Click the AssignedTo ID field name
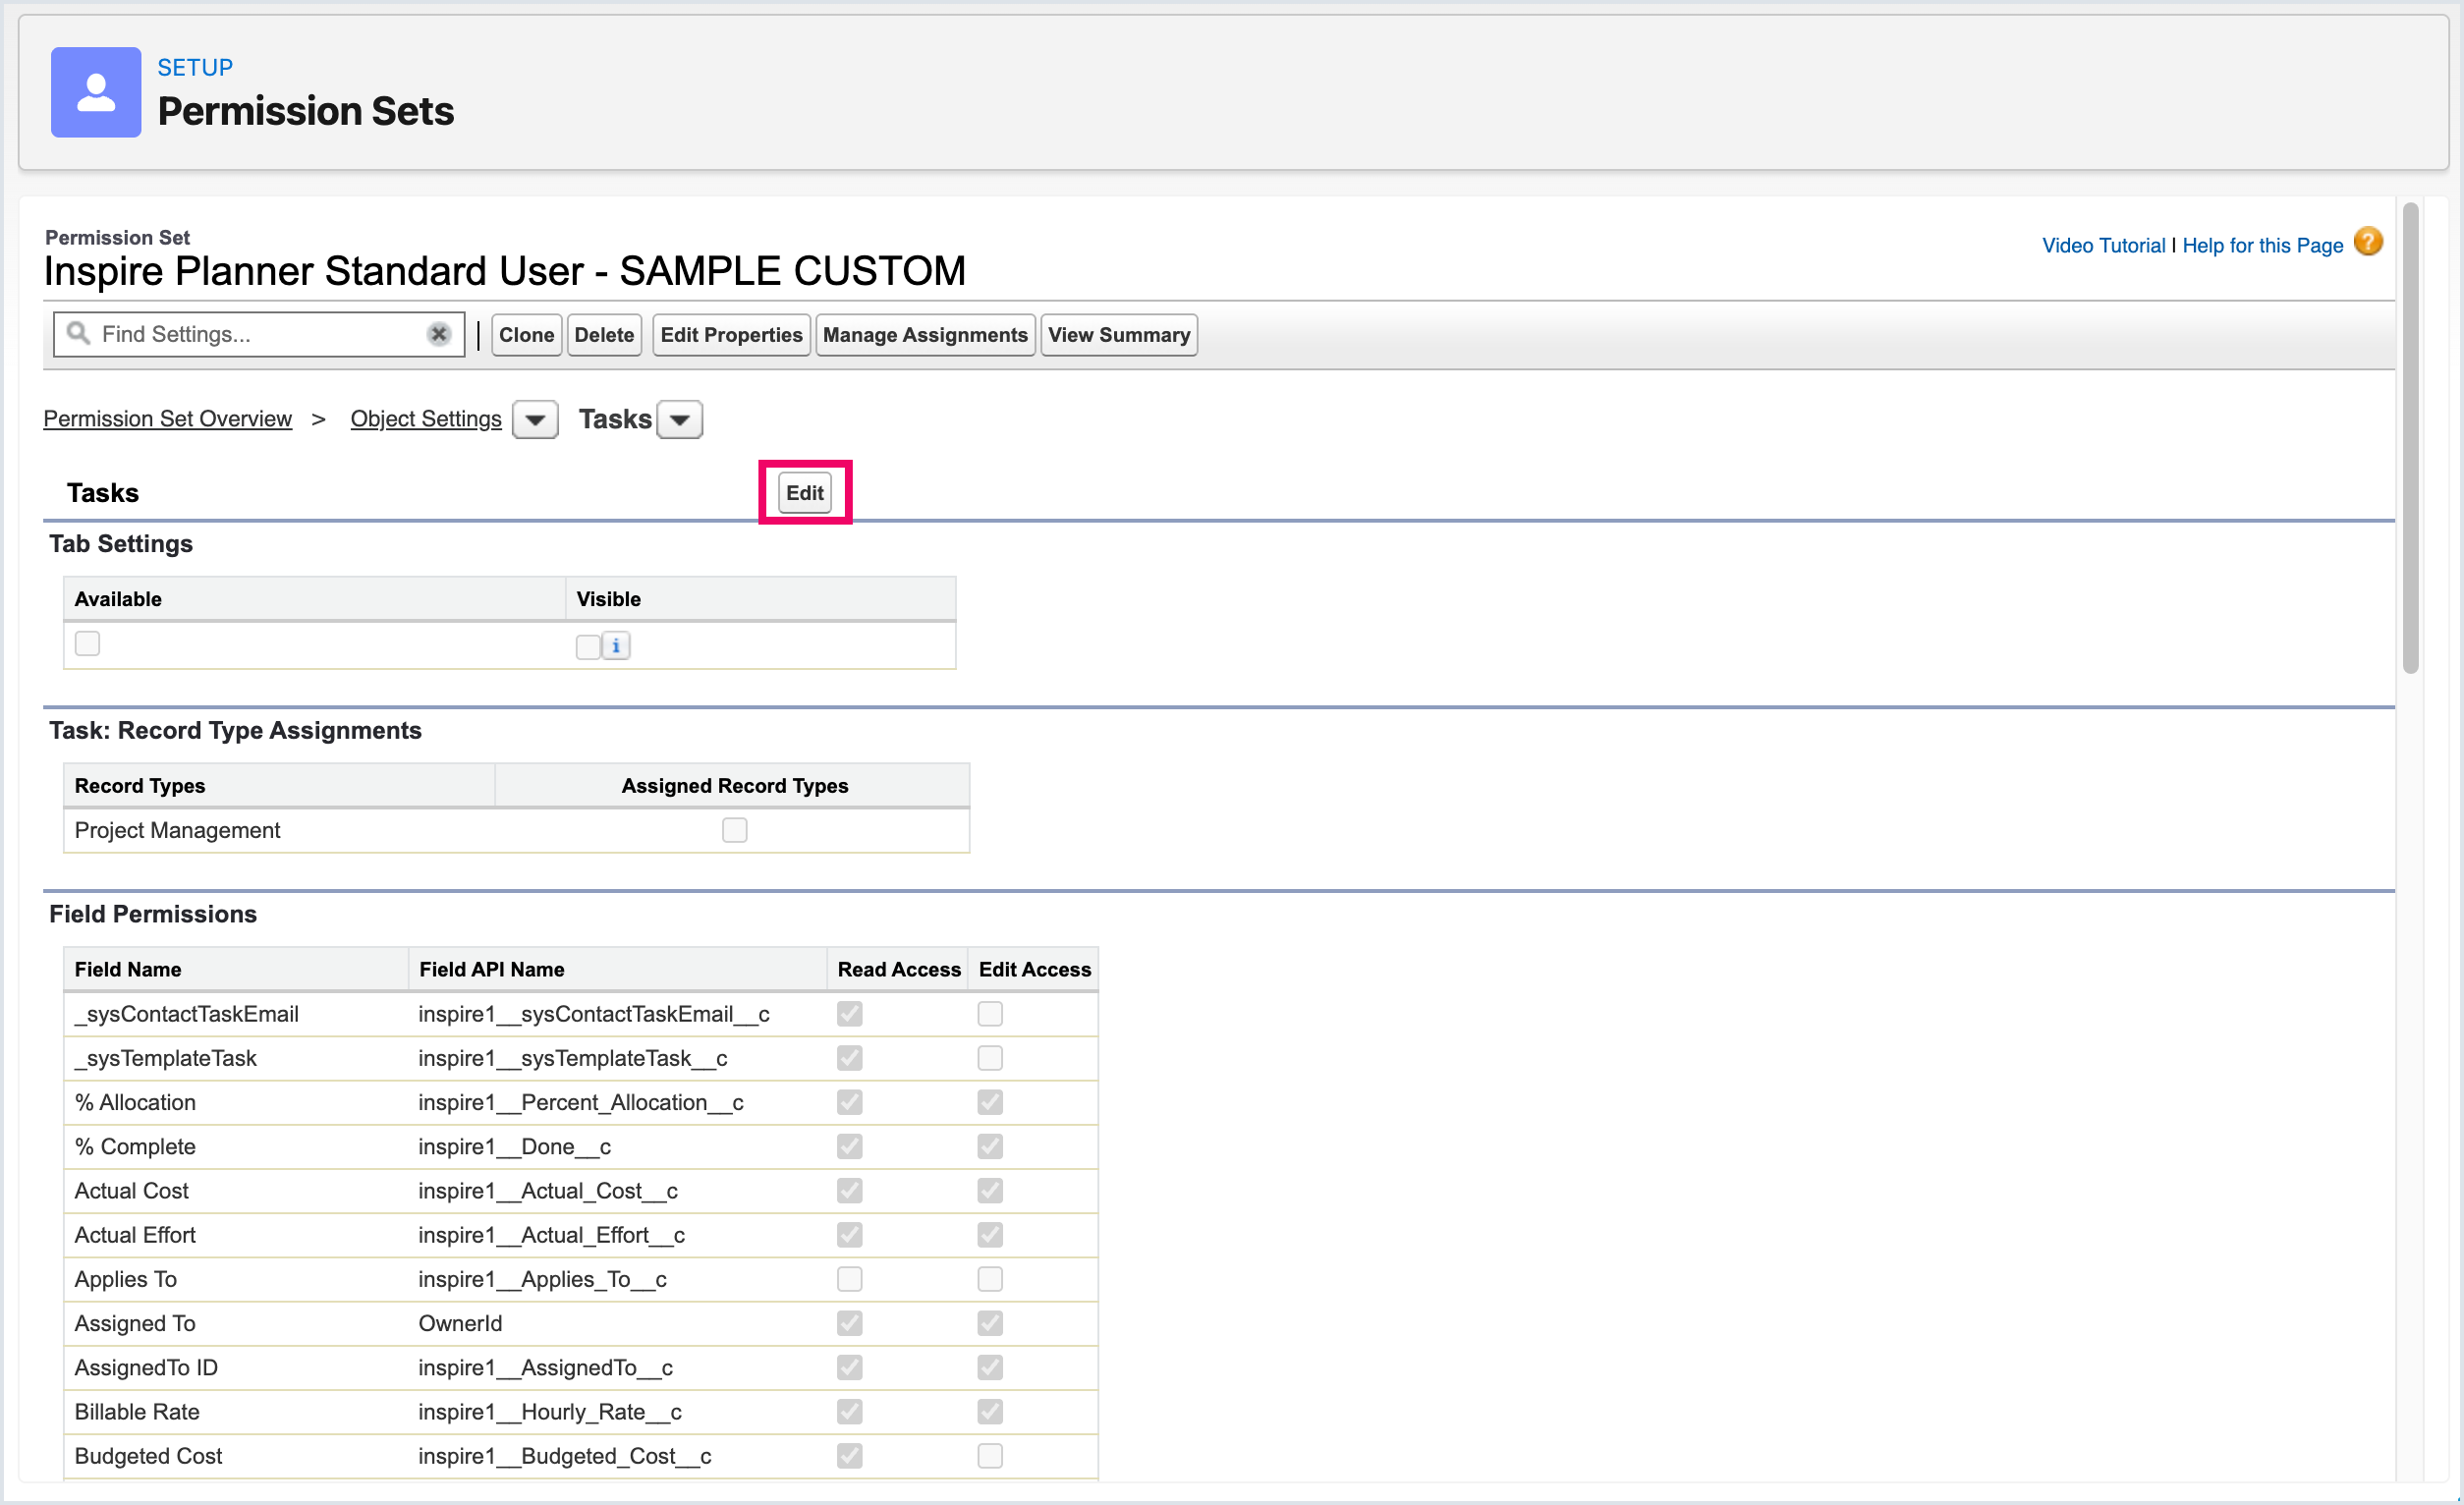The image size is (2464, 1505). tap(146, 1368)
